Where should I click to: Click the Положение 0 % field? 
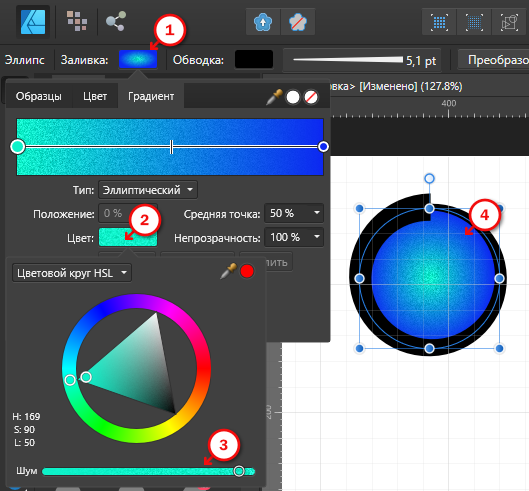[x=128, y=213]
